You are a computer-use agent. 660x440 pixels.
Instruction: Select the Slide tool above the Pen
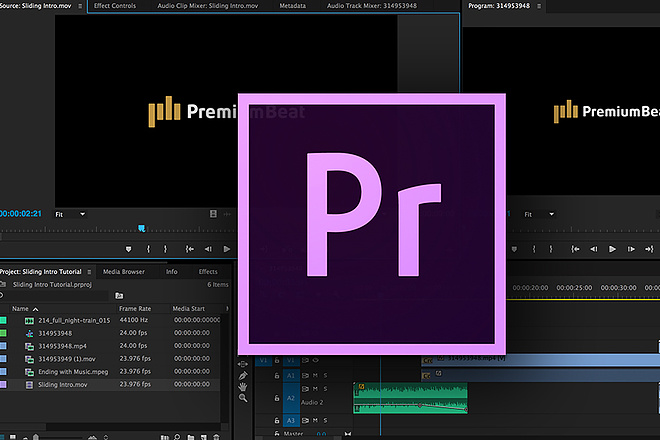click(243, 364)
